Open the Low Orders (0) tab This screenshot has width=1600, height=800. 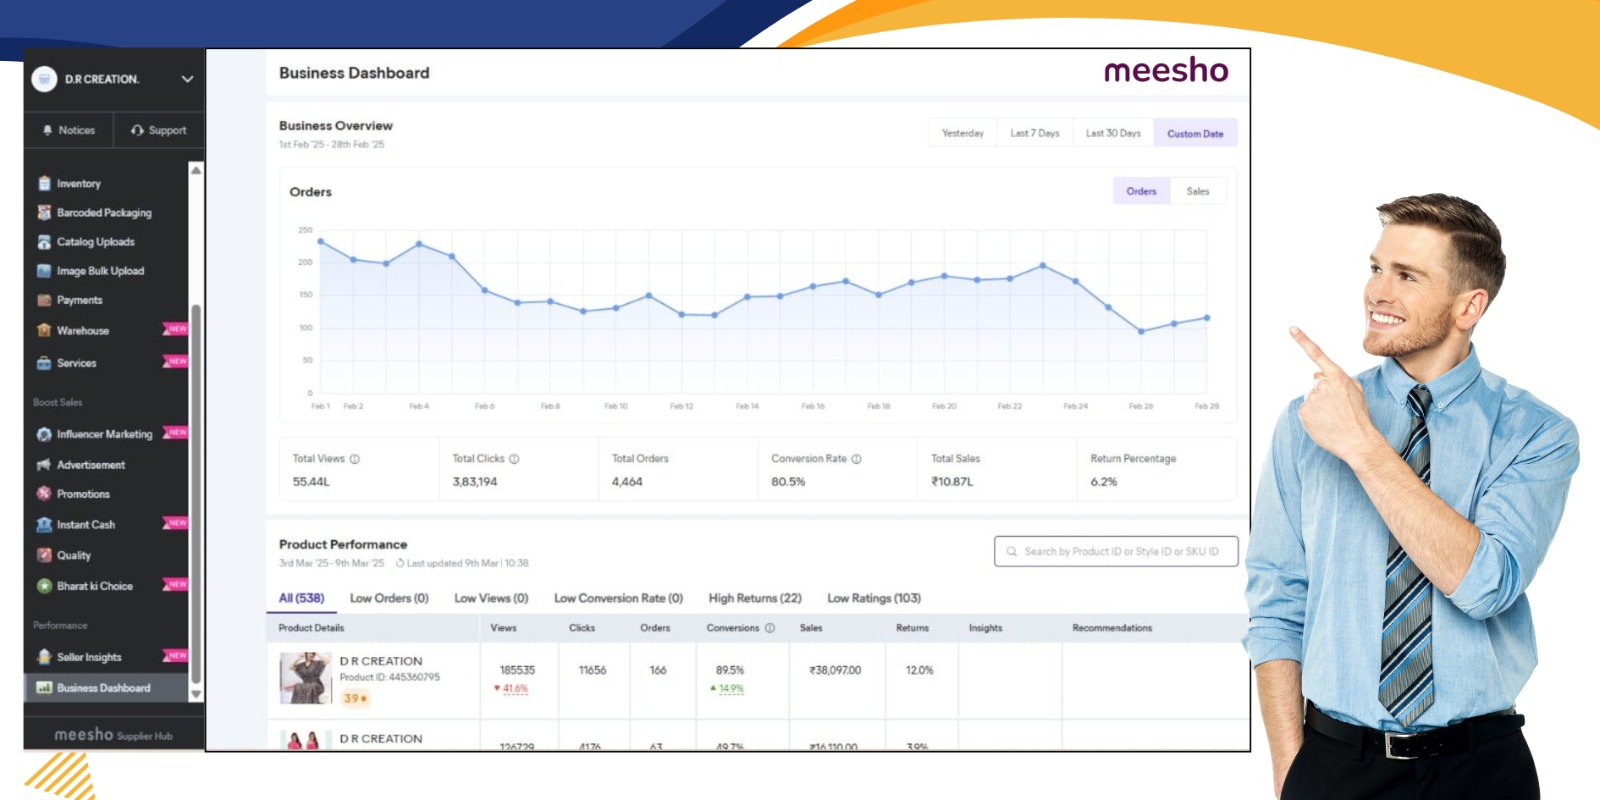coord(389,598)
